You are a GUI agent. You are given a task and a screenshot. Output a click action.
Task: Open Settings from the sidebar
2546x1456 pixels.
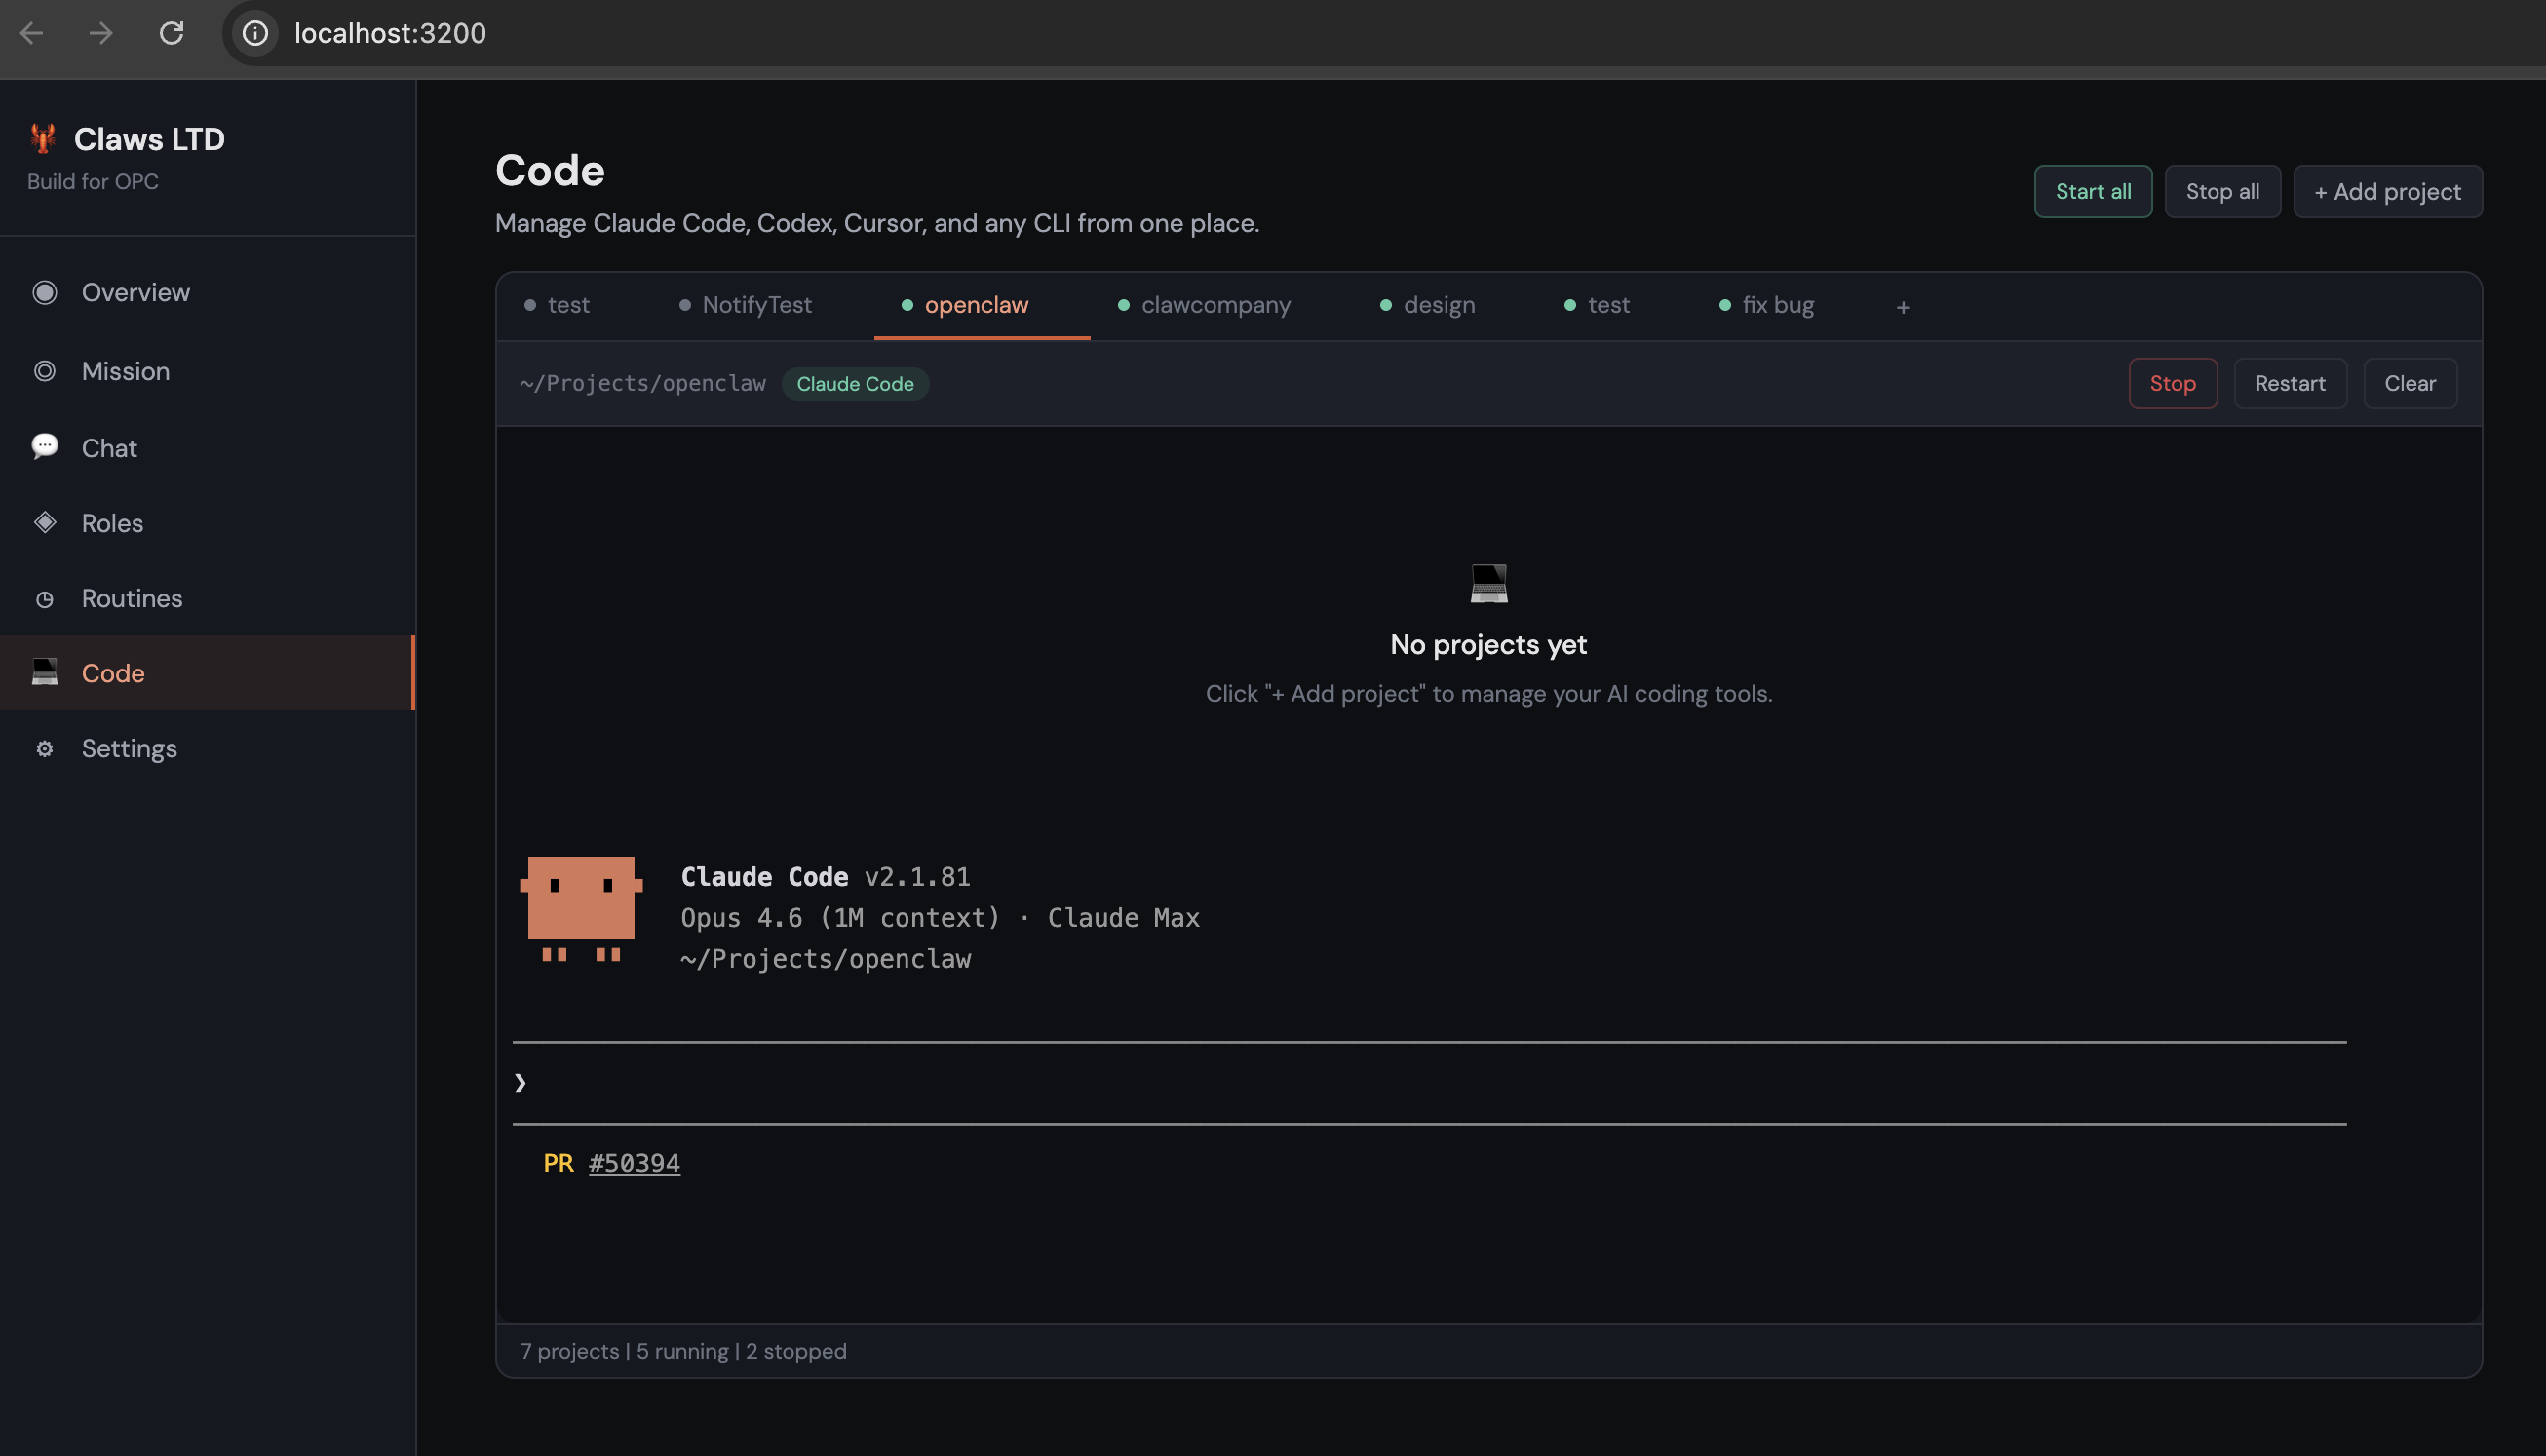pos(207,748)
